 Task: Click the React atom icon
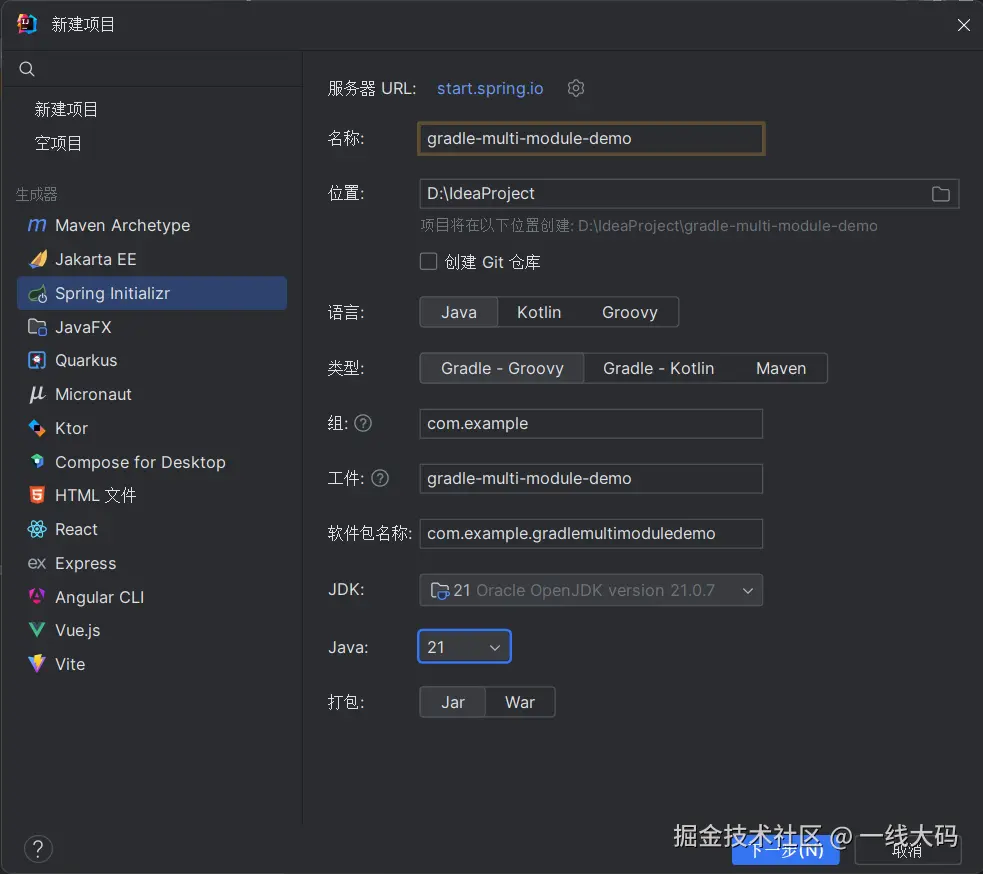click(37, 529)
